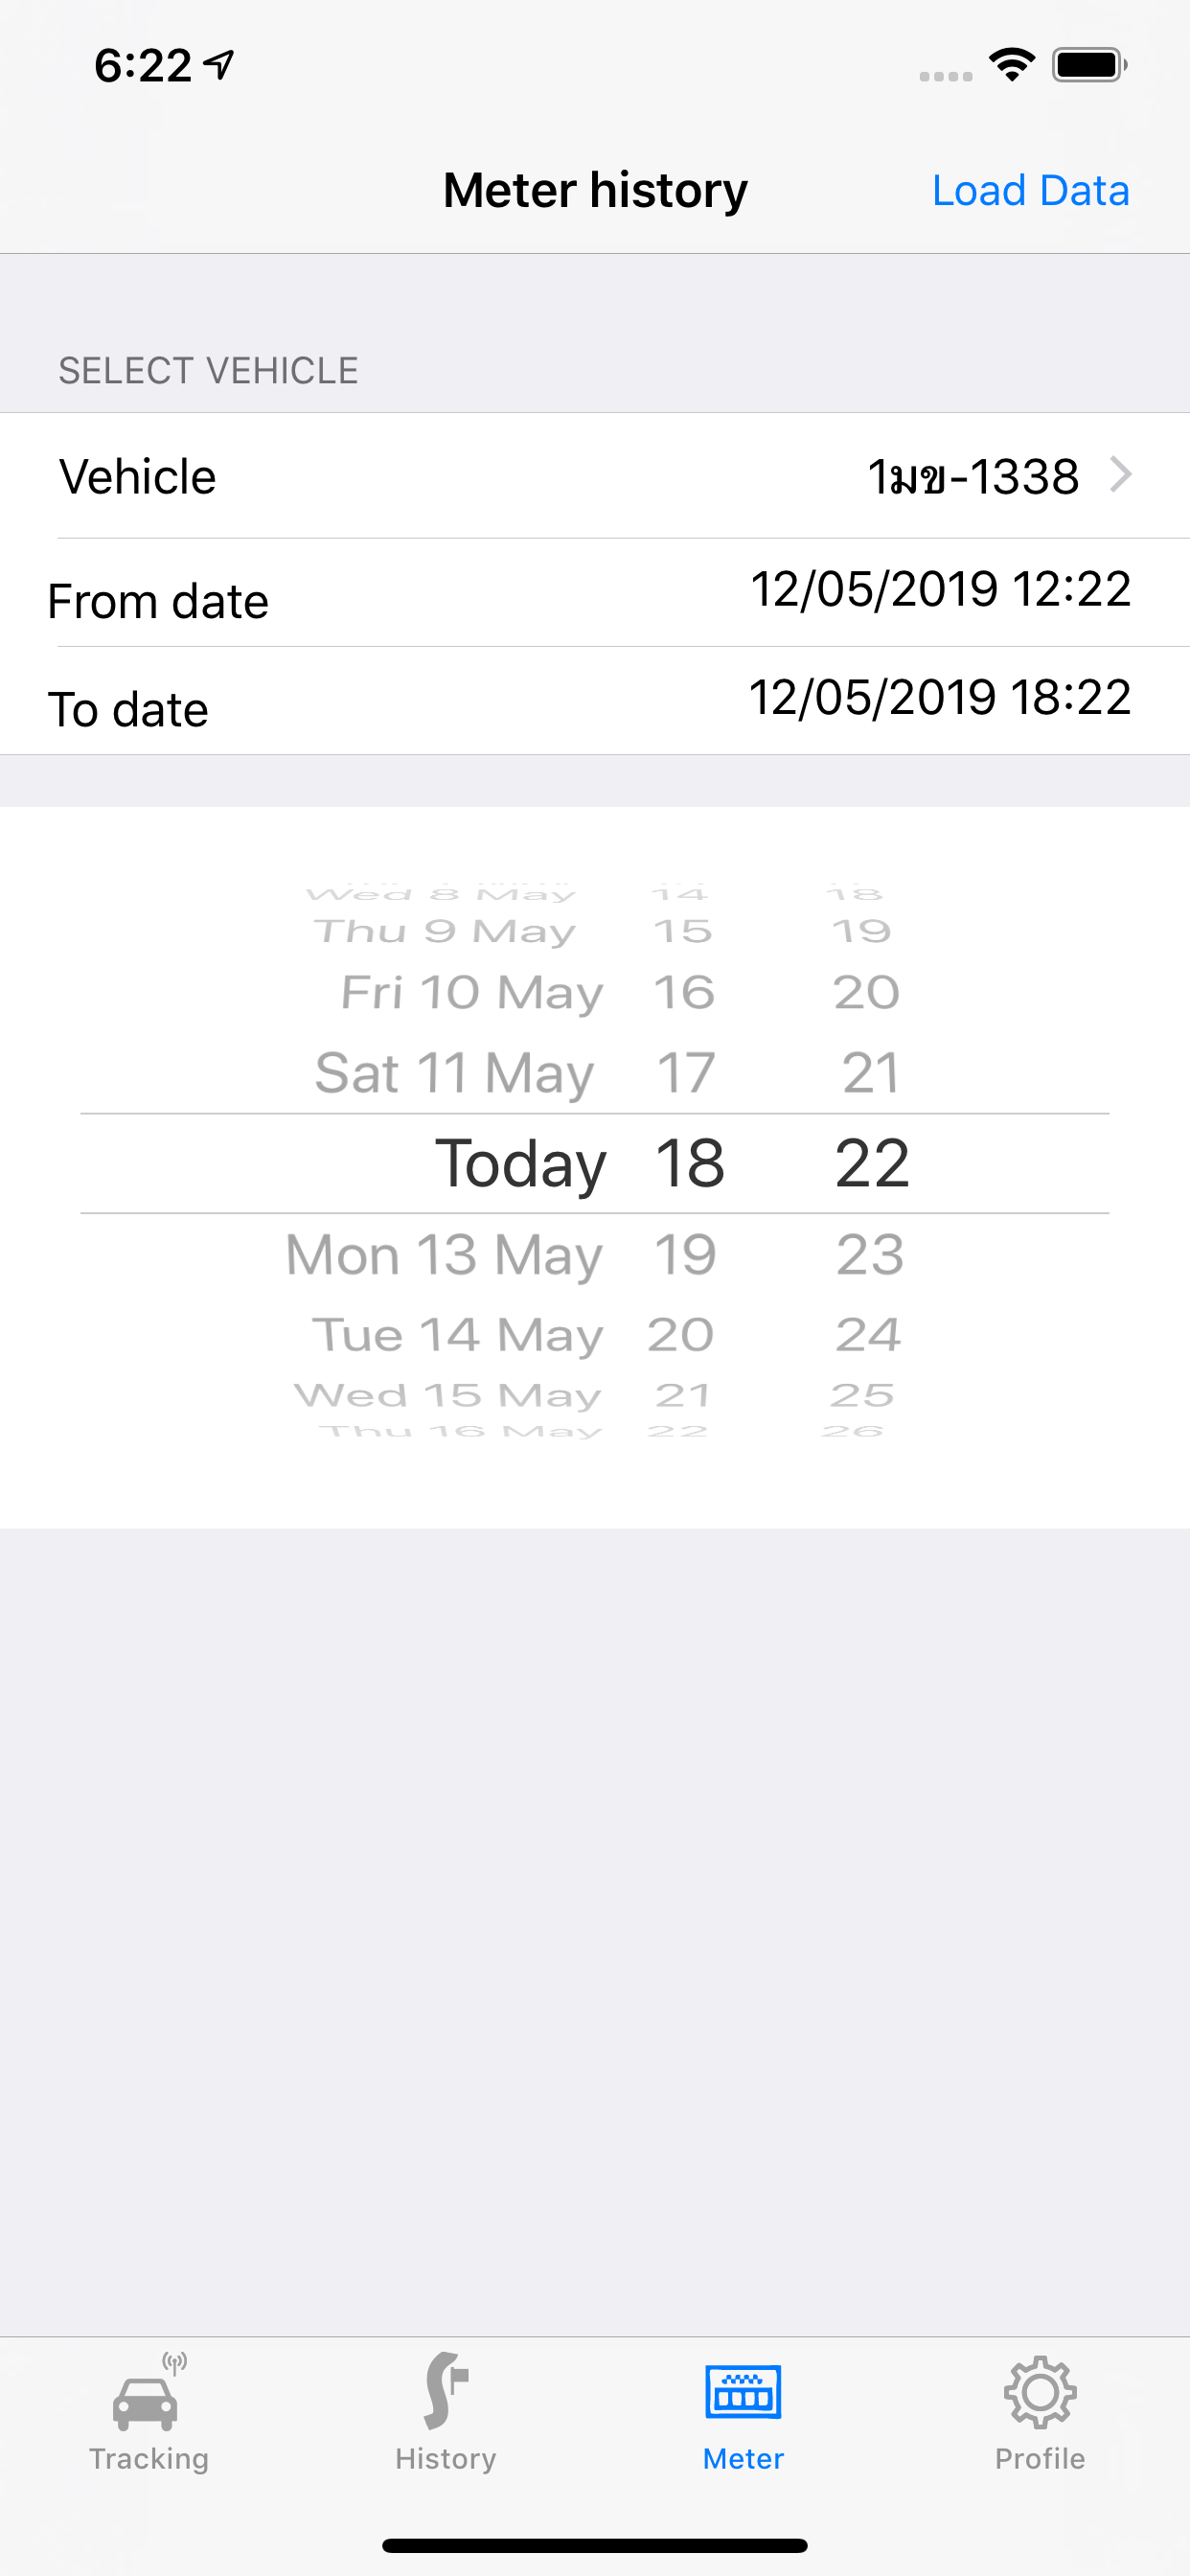Load Data for selected vehicle

coord(1030,190)
